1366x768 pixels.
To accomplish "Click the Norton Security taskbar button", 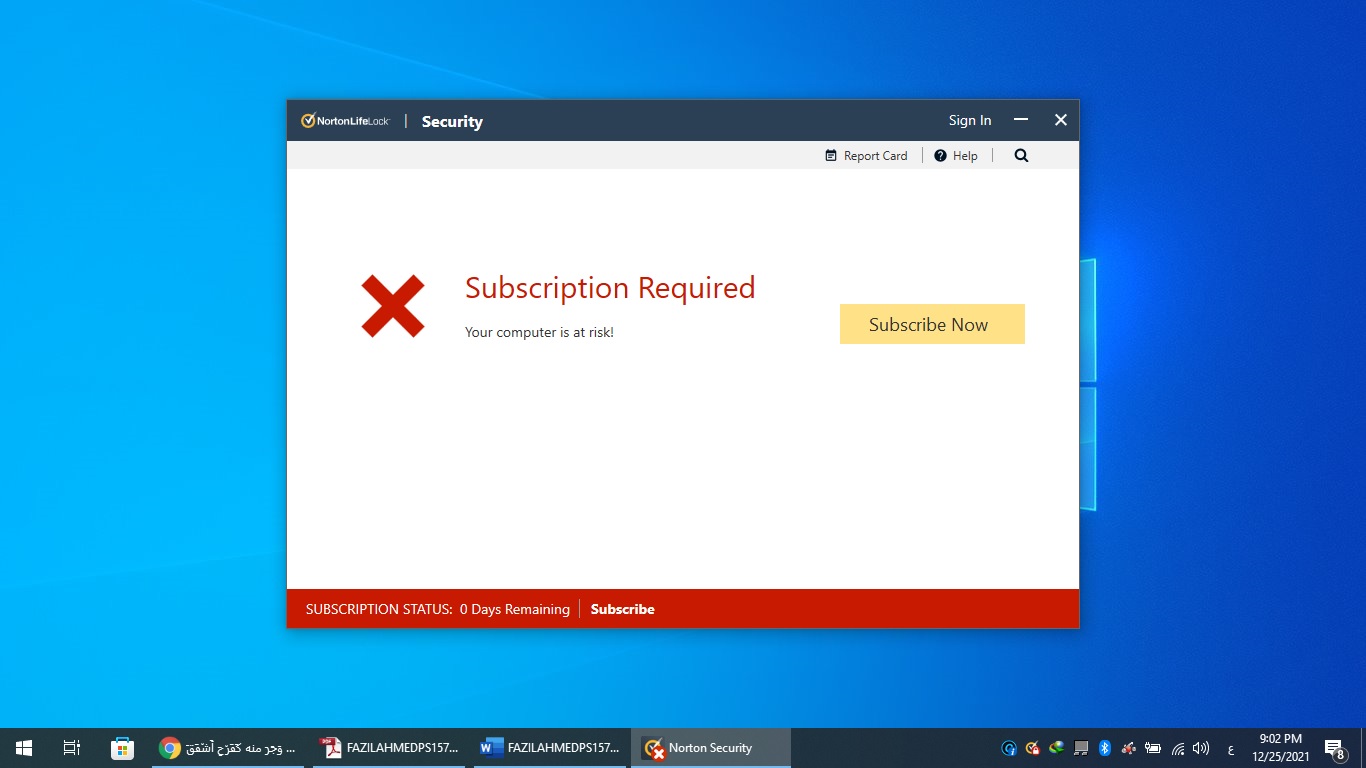I will click(x=711, y=748).
